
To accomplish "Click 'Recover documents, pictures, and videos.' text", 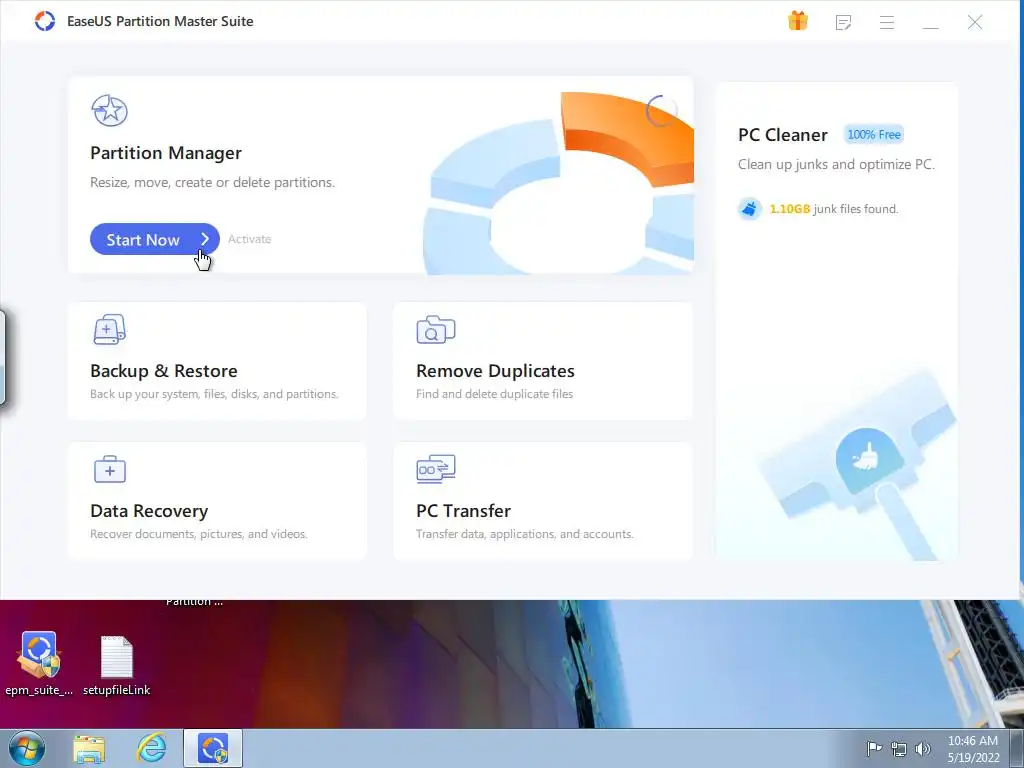I will click(x=199, y=534).
